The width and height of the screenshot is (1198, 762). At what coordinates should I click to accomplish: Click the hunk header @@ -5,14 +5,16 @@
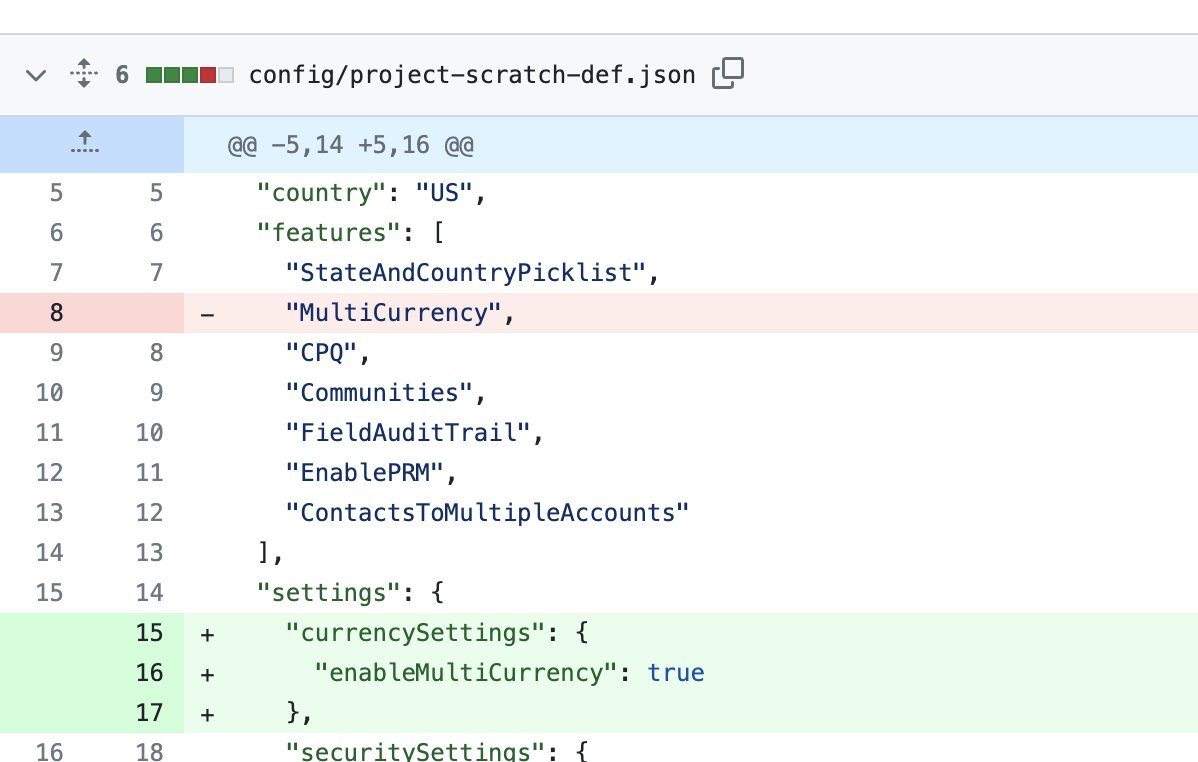pyautogui.click(x=351, y=144)
